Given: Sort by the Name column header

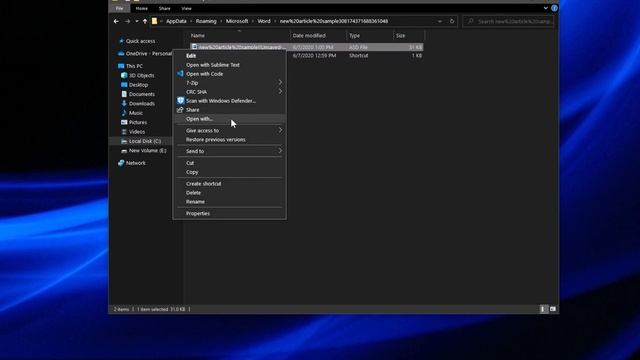Looking at the screenshot, I should point(198,36).
